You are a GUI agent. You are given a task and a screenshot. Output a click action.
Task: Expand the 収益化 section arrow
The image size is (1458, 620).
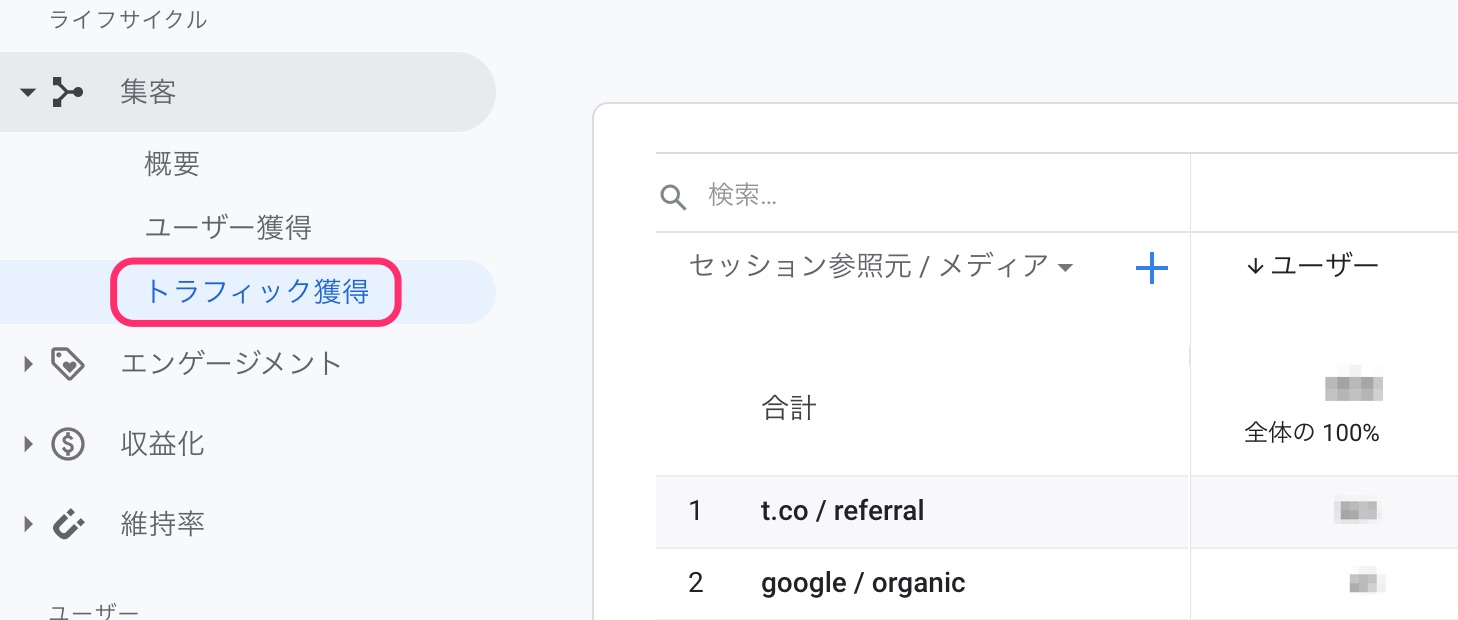coord(28,443)
